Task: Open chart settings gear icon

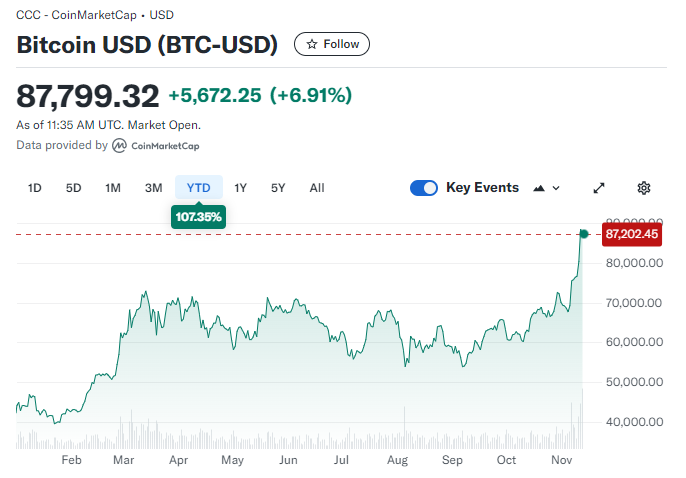Action: [x=644, y=188]
